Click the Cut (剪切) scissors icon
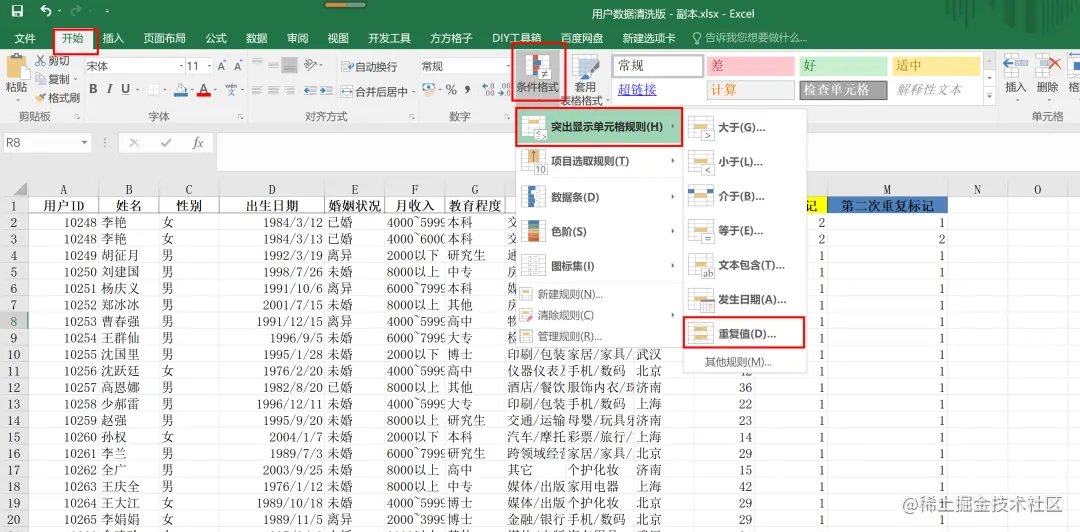This screenshot has height=532, width=1080. (40, 61)
